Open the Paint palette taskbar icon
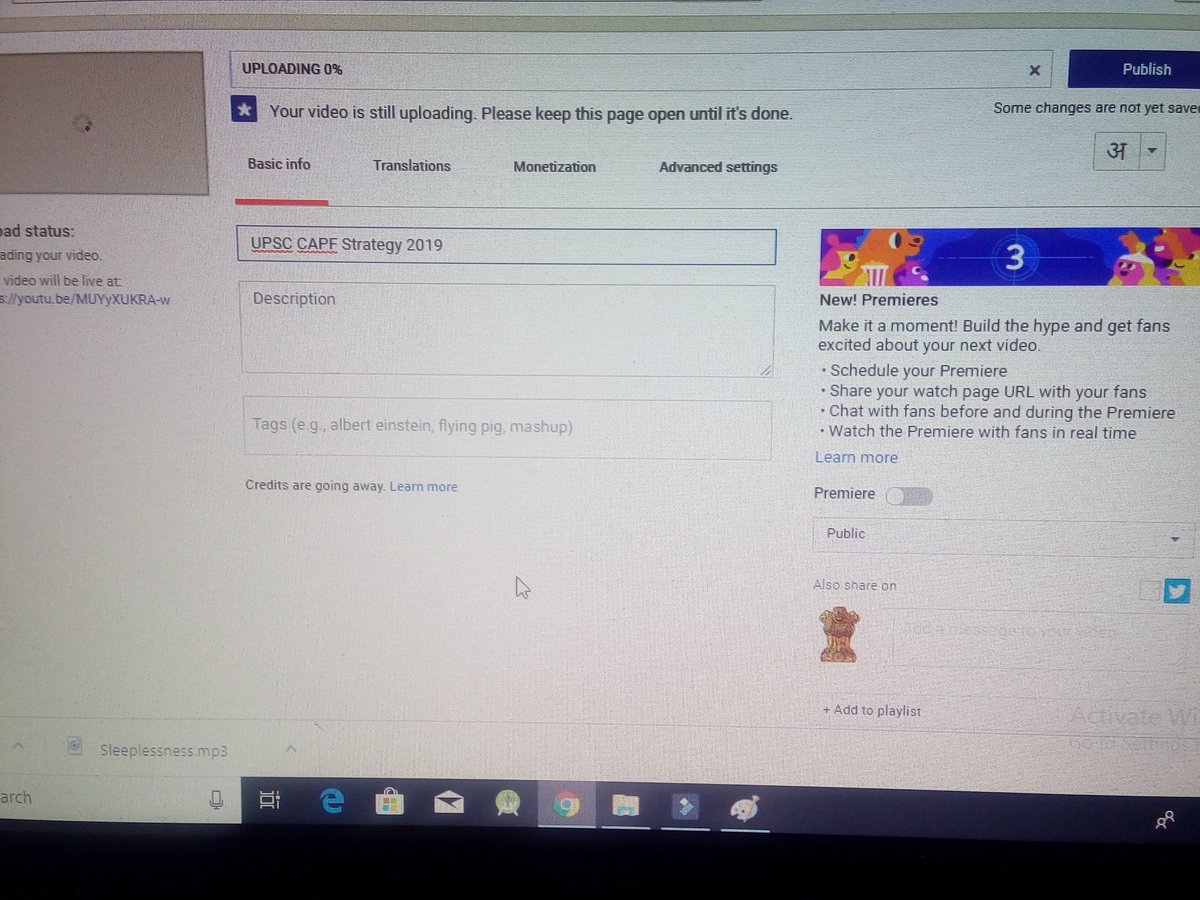 pos(745,808)
